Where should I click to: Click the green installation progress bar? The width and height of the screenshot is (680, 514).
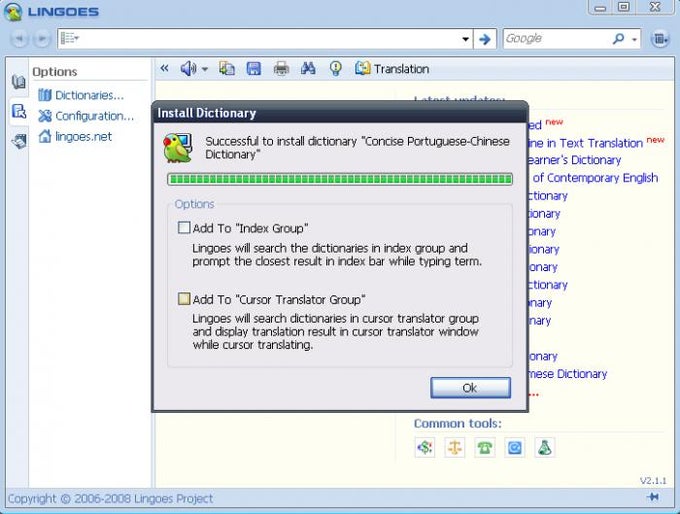tap(340, 179)
